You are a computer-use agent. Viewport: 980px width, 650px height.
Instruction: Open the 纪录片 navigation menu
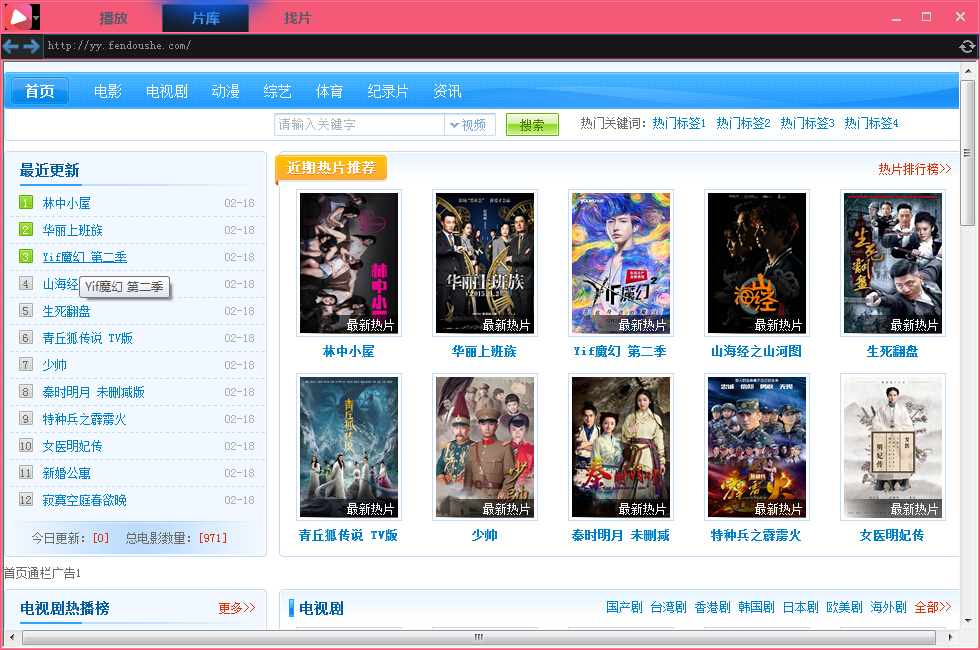388,91
